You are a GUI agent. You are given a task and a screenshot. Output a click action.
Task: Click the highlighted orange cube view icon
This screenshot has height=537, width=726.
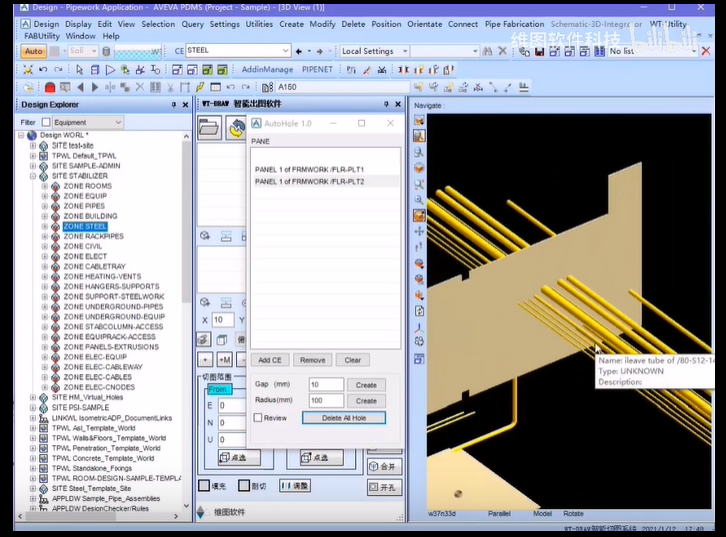419,215
